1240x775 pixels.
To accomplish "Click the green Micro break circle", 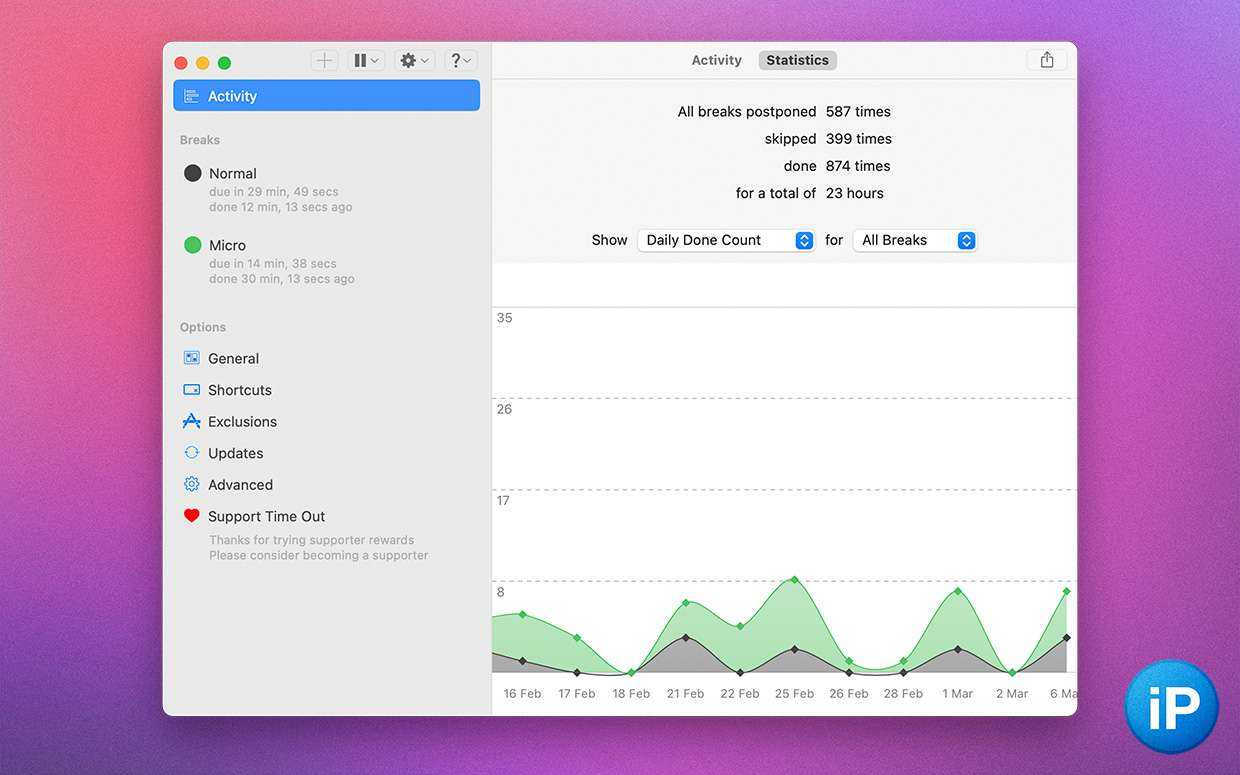I will click(193, 245).
